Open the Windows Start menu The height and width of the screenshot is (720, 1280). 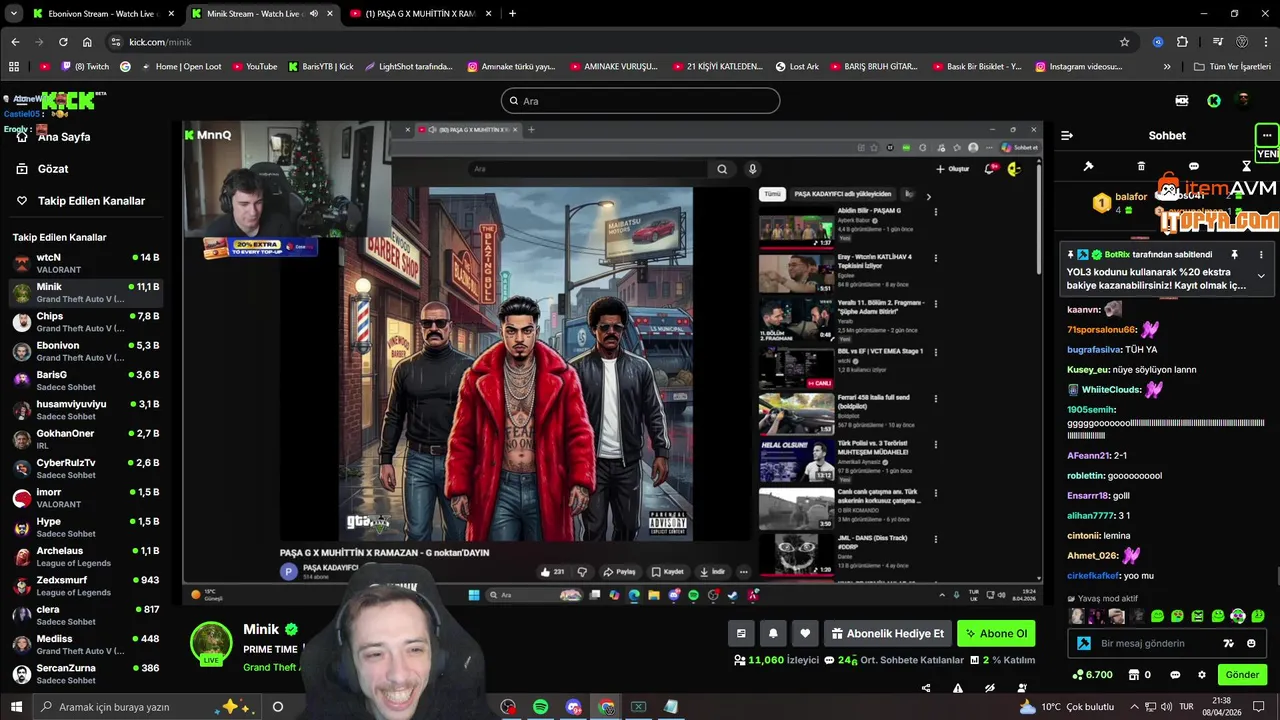[x=16, y=706]
